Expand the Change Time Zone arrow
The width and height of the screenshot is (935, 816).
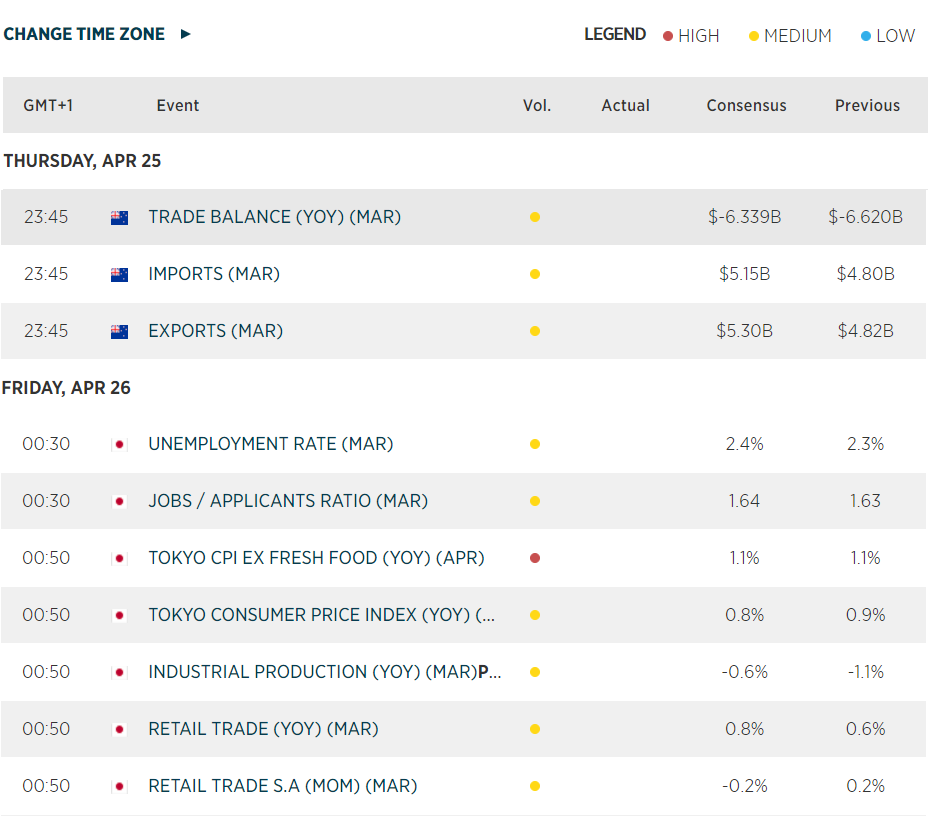coord(185,34)
